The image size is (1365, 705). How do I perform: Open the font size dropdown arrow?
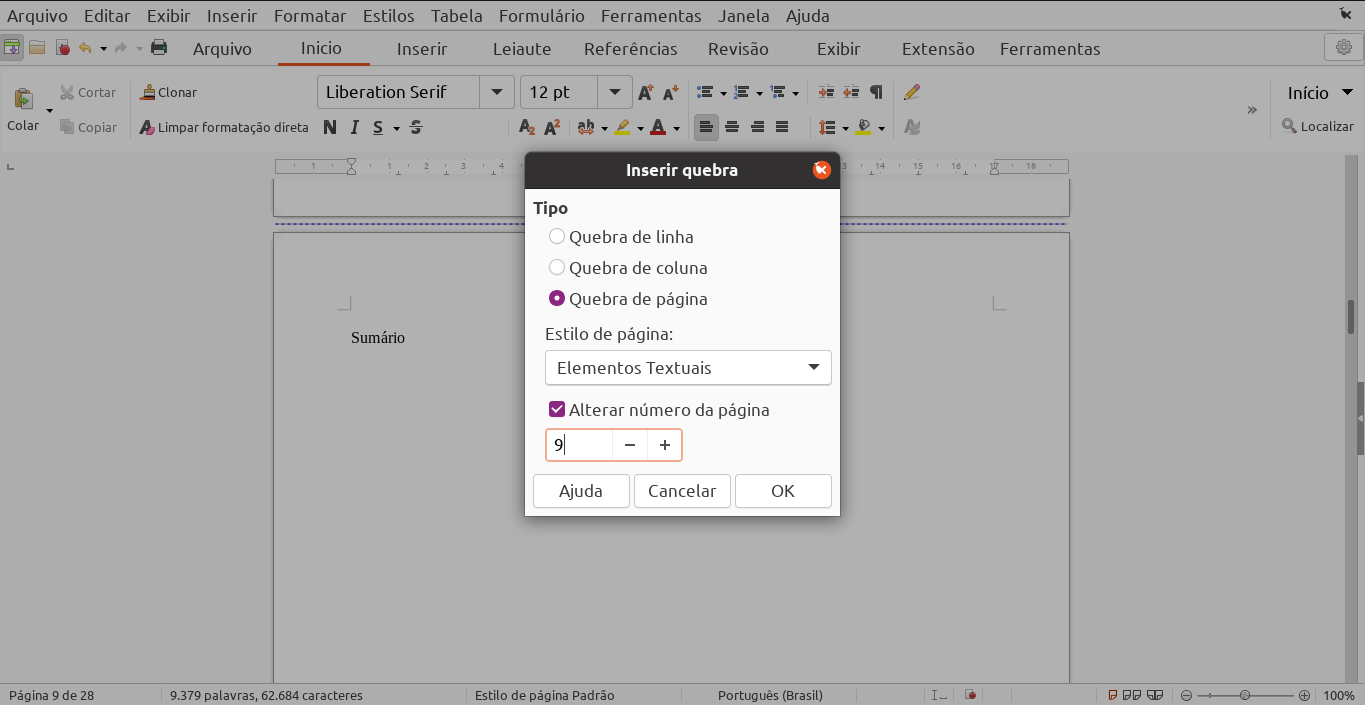pyautogui.click(x=615, y=92)
